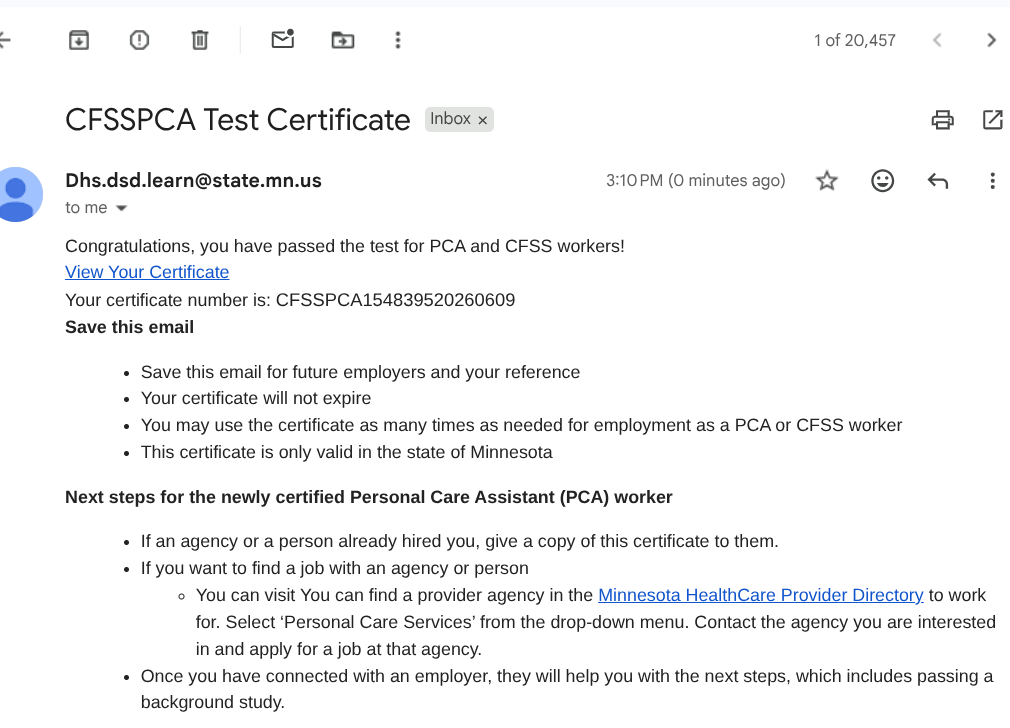Delete the email with the trash icon
Screen dimensions: 1010x728
200,40
